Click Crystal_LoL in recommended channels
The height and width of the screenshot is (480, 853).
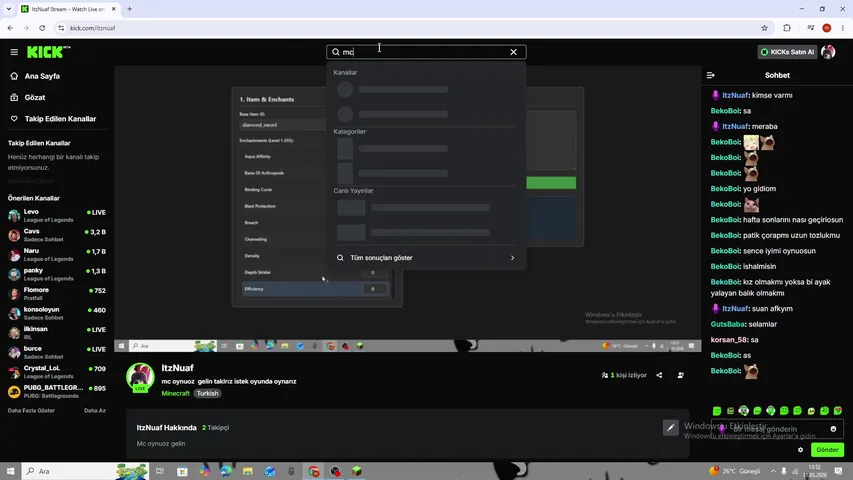click(57, 372)
